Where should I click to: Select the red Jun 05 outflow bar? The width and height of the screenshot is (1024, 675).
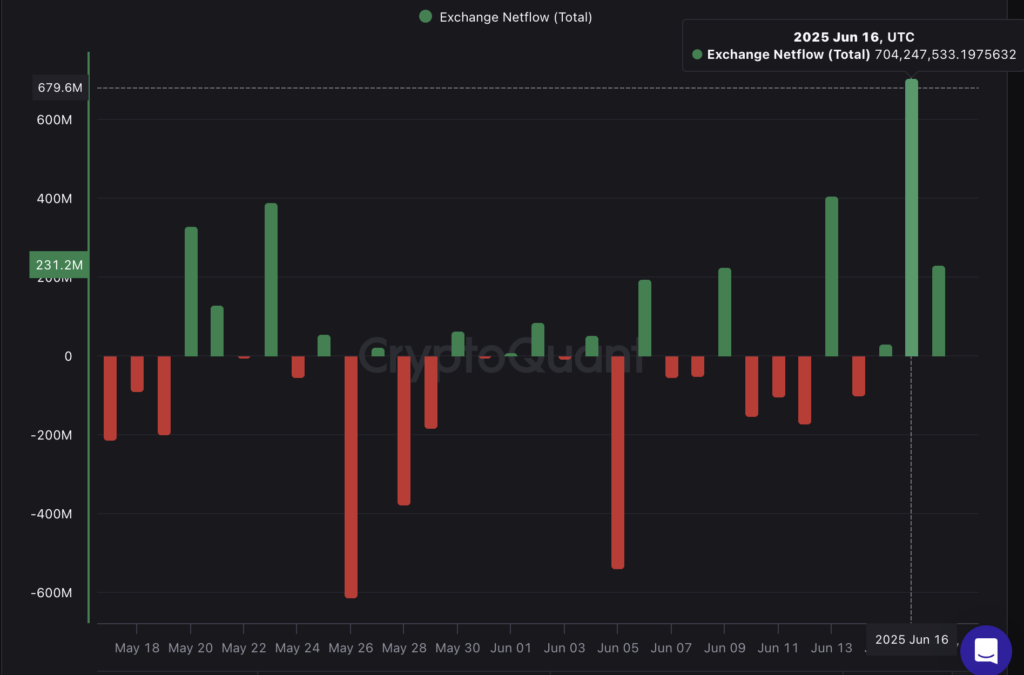pos(617,463)
